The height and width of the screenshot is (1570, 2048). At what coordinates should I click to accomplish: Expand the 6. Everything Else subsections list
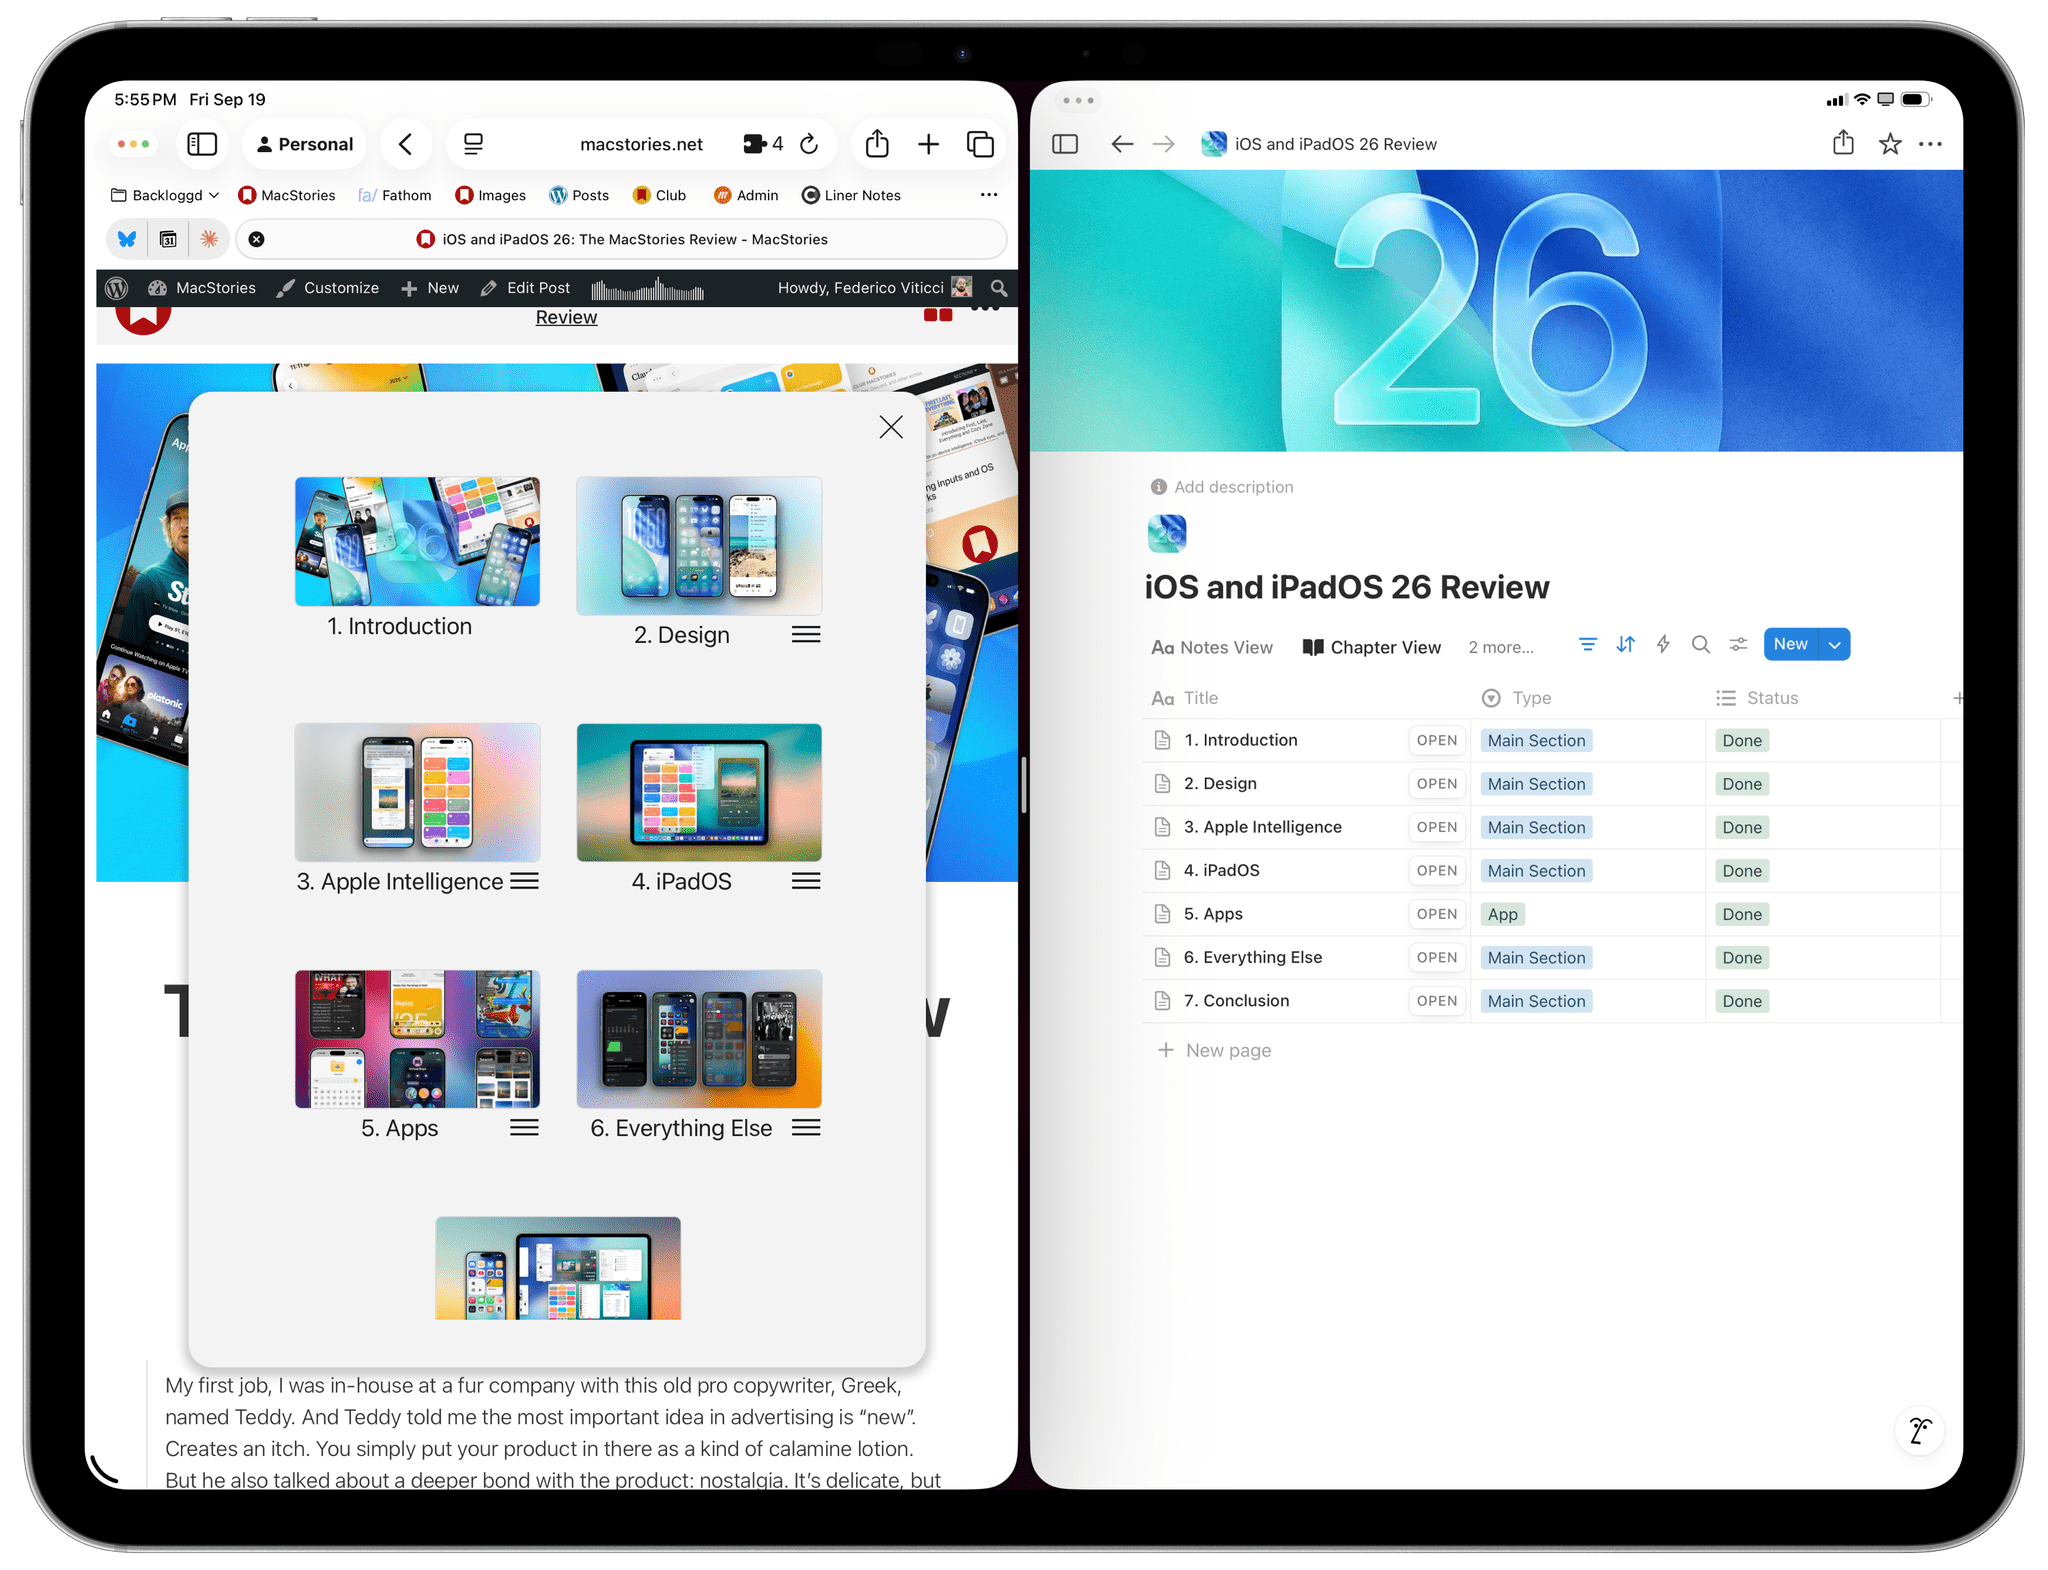point(806,1128)
